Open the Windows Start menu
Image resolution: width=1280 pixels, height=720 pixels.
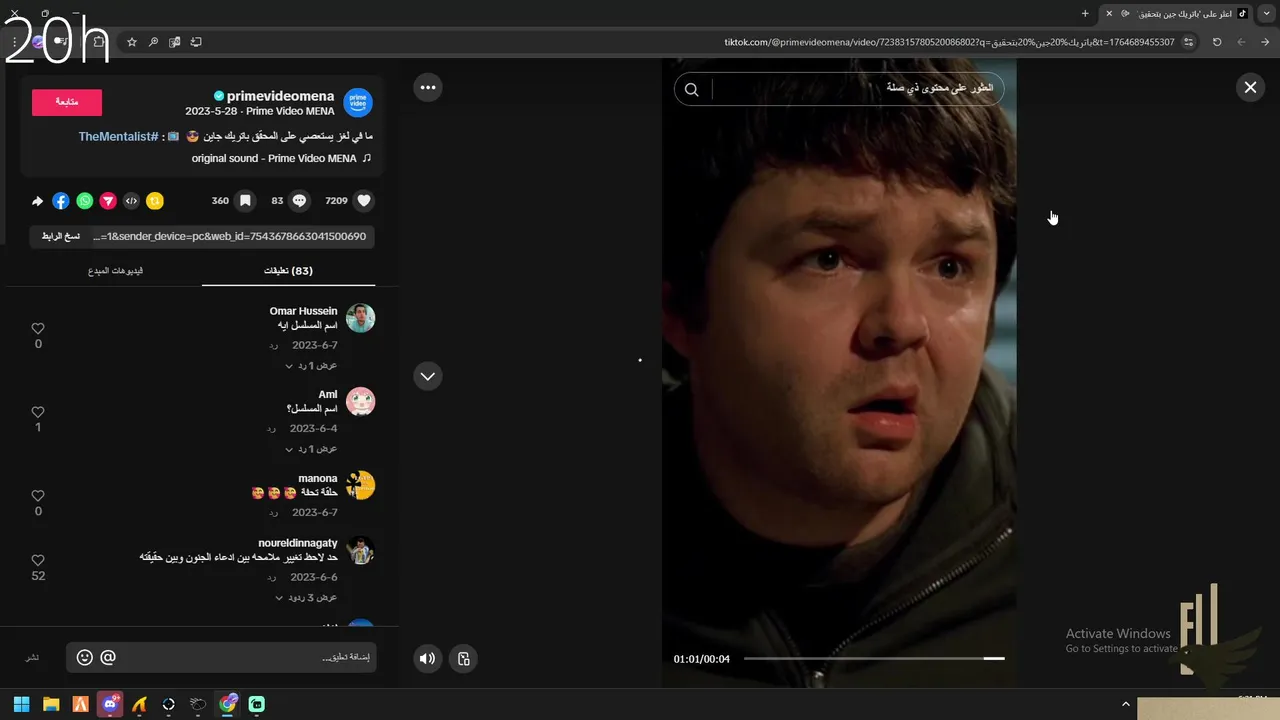click(21, 704)
